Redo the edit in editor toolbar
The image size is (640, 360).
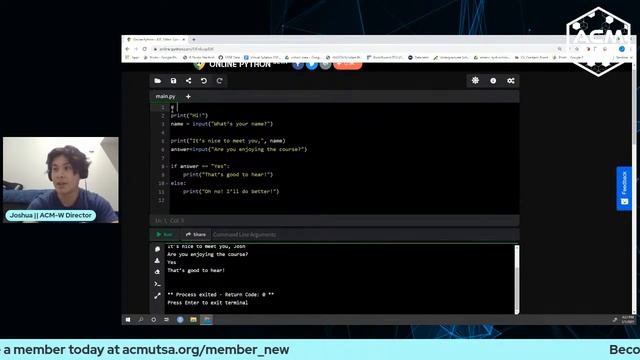pos(219,81)
